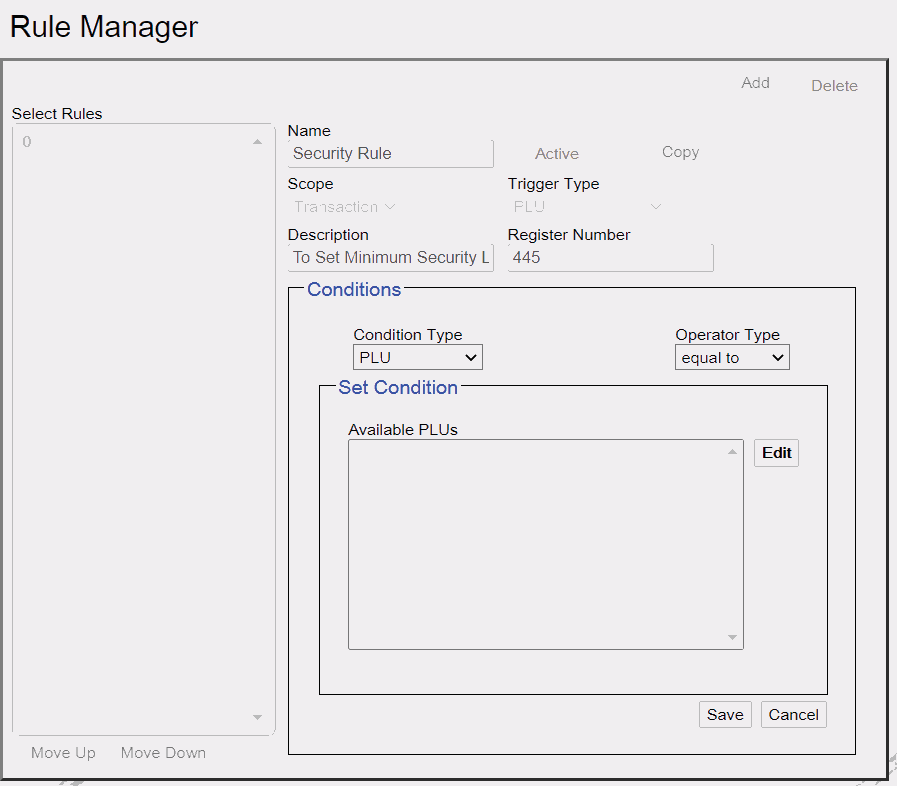Toggle the Active option
Viewport: 897px width, 786px height.
tap(557, 154)
